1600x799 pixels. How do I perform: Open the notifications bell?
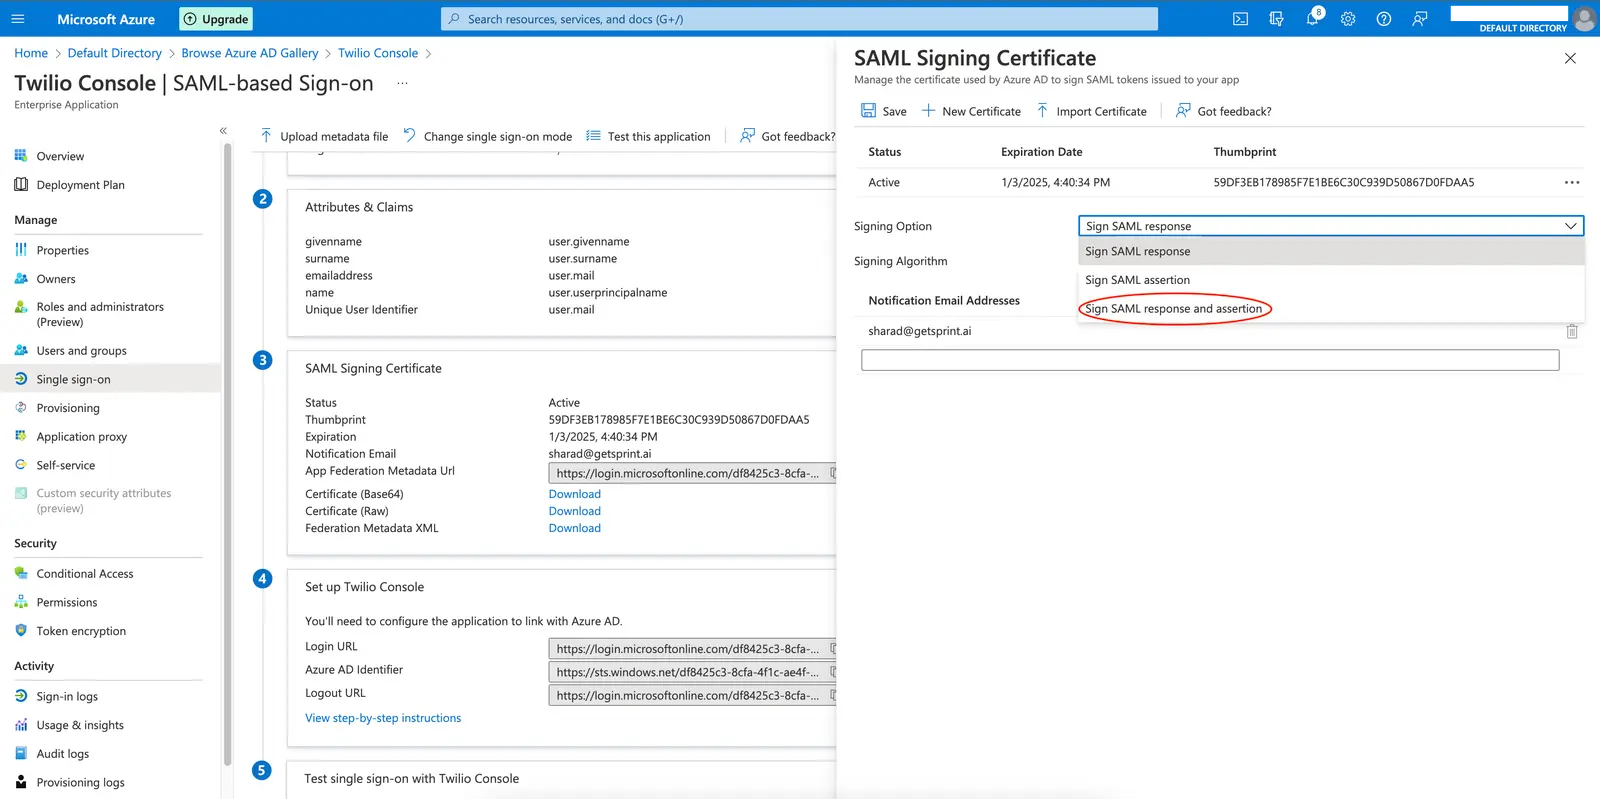[x=1313, y=19]
